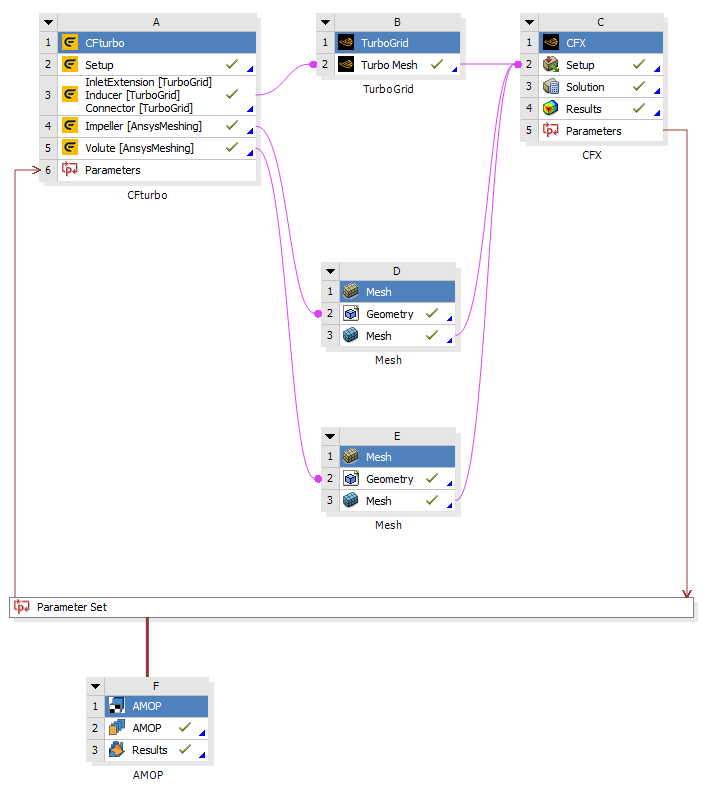The width and height of the screenshot is (721, 797).
Task: Click the Geometry icon in system D
Action: click(x=351, y=314)
